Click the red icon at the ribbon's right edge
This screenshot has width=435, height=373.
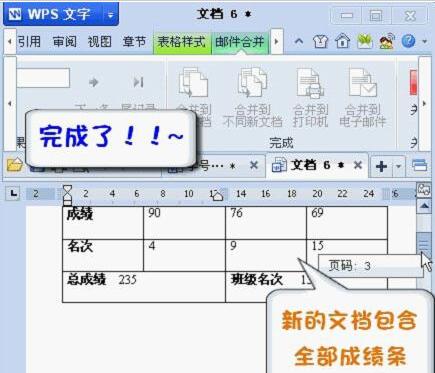[x=413, y=82]
